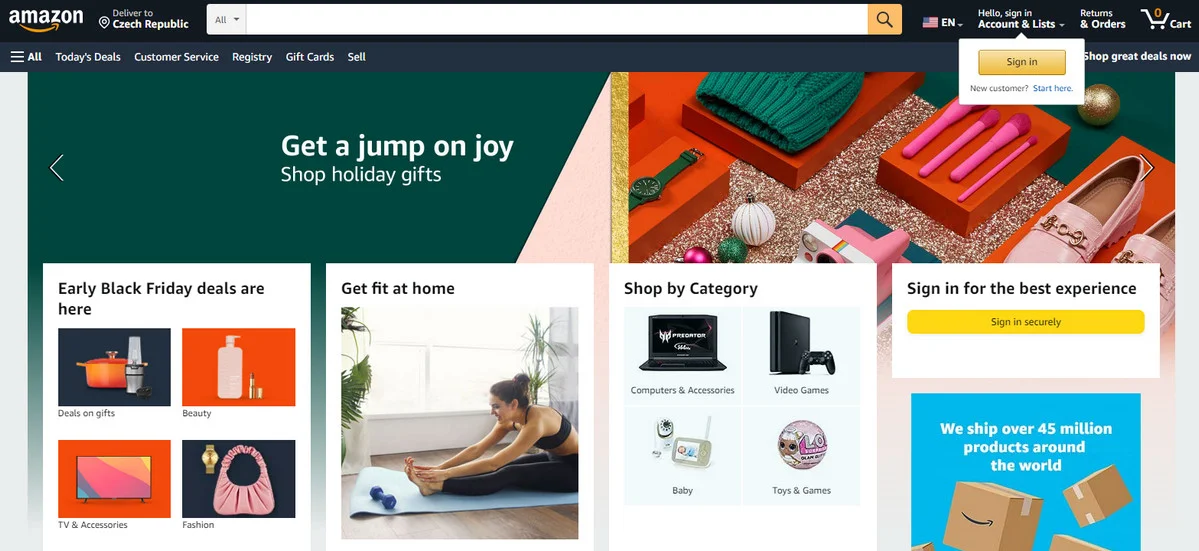Open Today's Deals in navigation bar
The width and height of the screenshot is (1199, 551).
(x=88, y=57)
